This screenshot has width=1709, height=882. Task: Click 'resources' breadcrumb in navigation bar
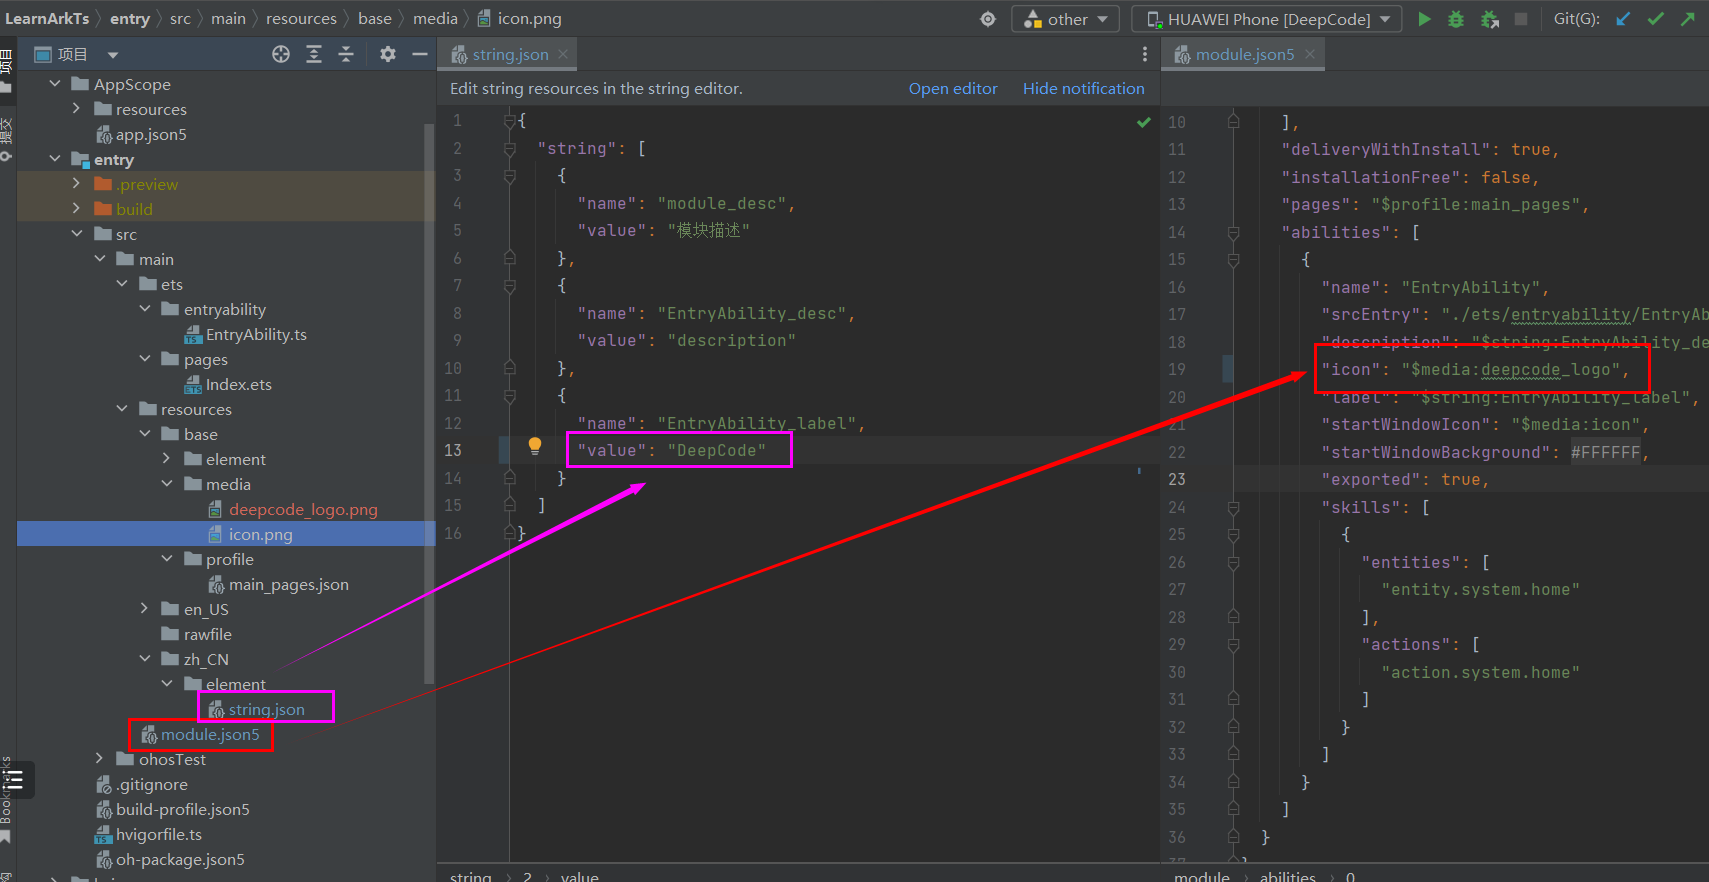point(301,19)
